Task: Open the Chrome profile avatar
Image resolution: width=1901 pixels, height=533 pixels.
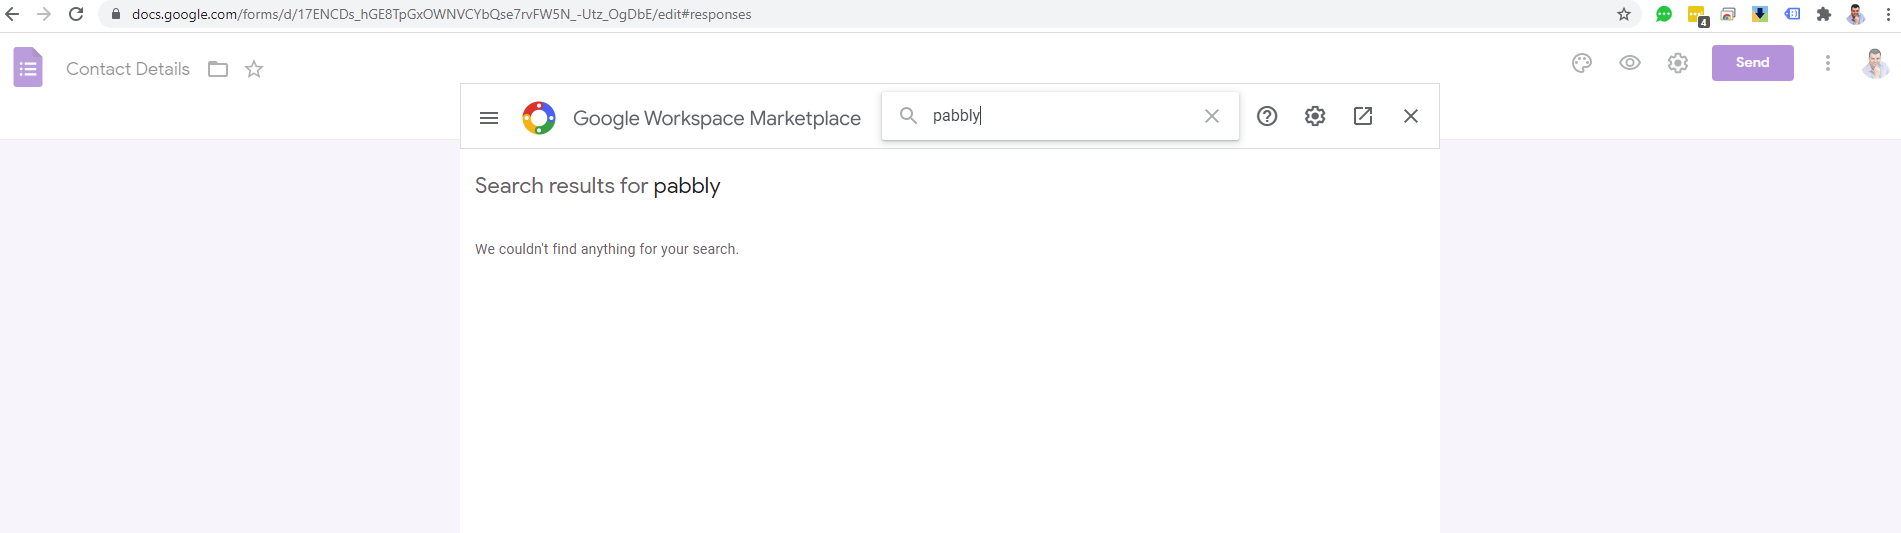Action: click(1856, 14)
